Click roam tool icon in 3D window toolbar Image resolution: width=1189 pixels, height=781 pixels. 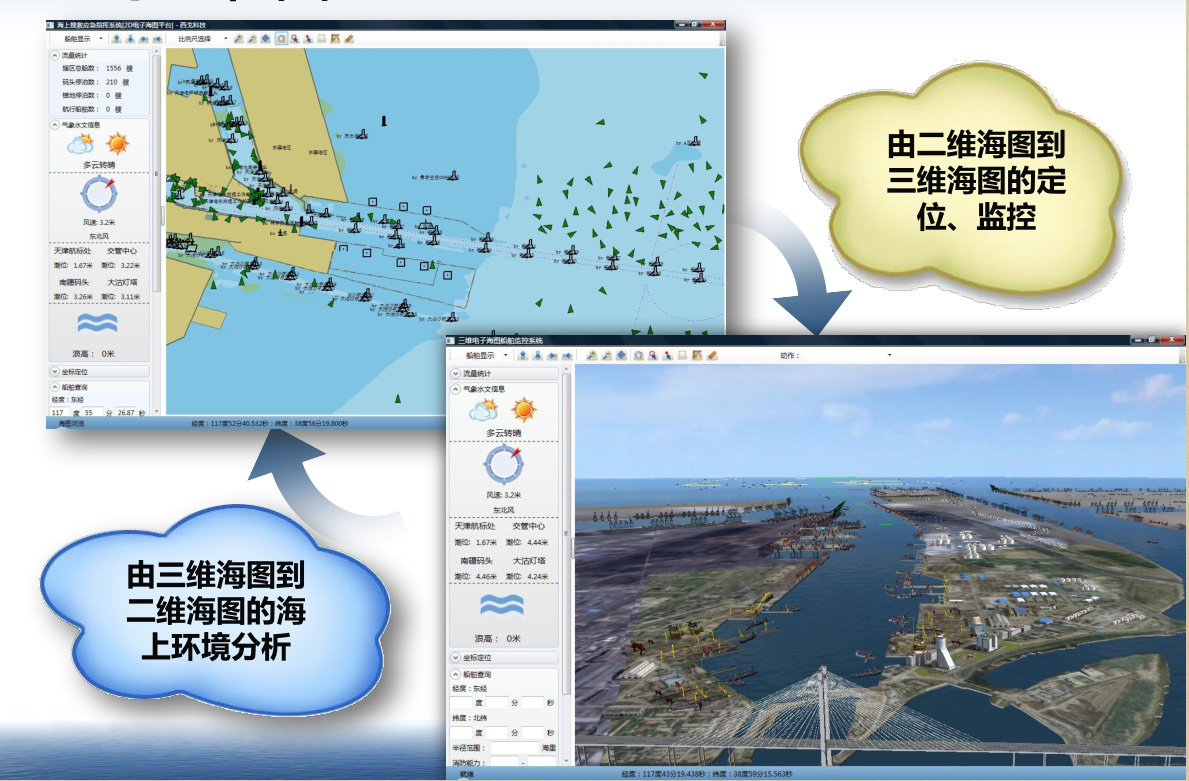click(x=638, y=355)
